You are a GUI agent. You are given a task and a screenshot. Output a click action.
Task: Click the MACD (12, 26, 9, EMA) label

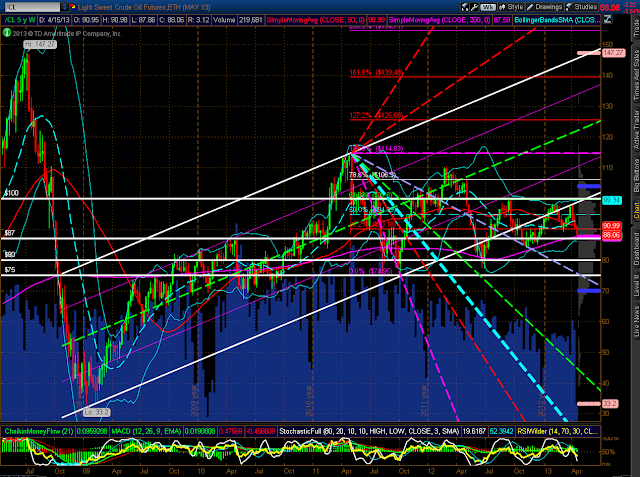click(x=147, y=431)
